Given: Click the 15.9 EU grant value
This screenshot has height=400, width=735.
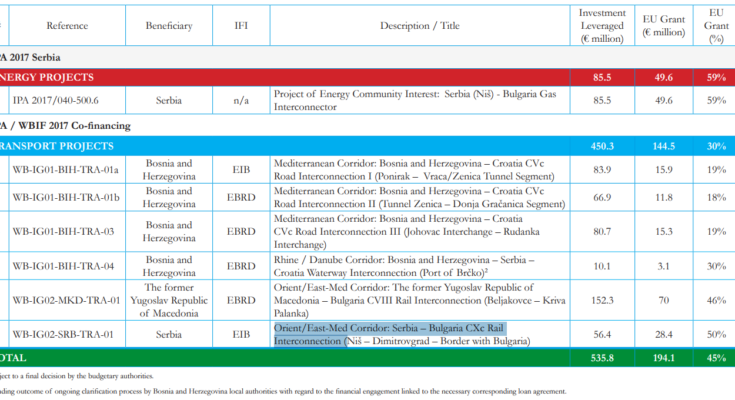Looking at the screenshot, I should (664, 170).
